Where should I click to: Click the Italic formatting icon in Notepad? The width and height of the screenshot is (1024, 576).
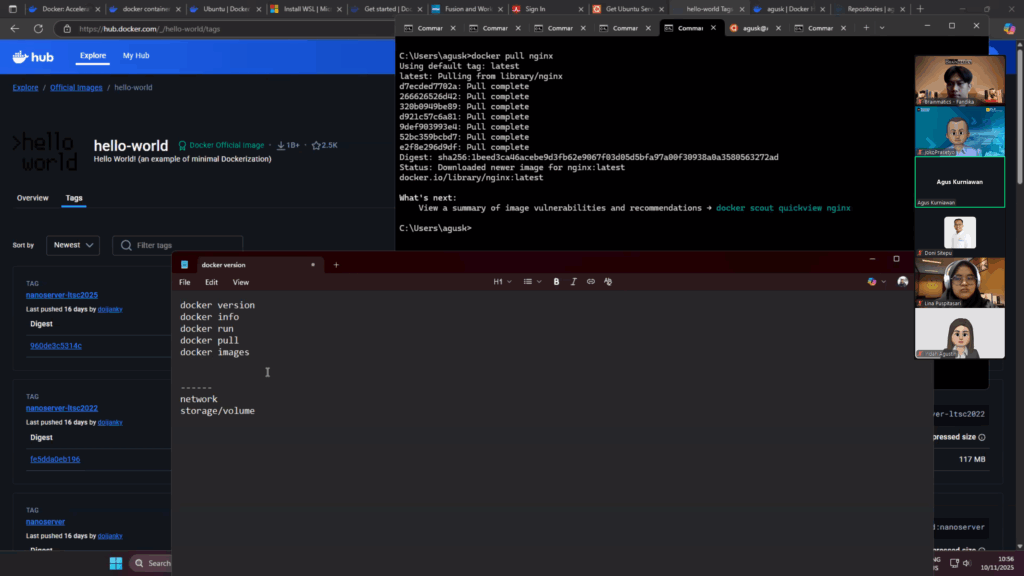click(573, 282)
